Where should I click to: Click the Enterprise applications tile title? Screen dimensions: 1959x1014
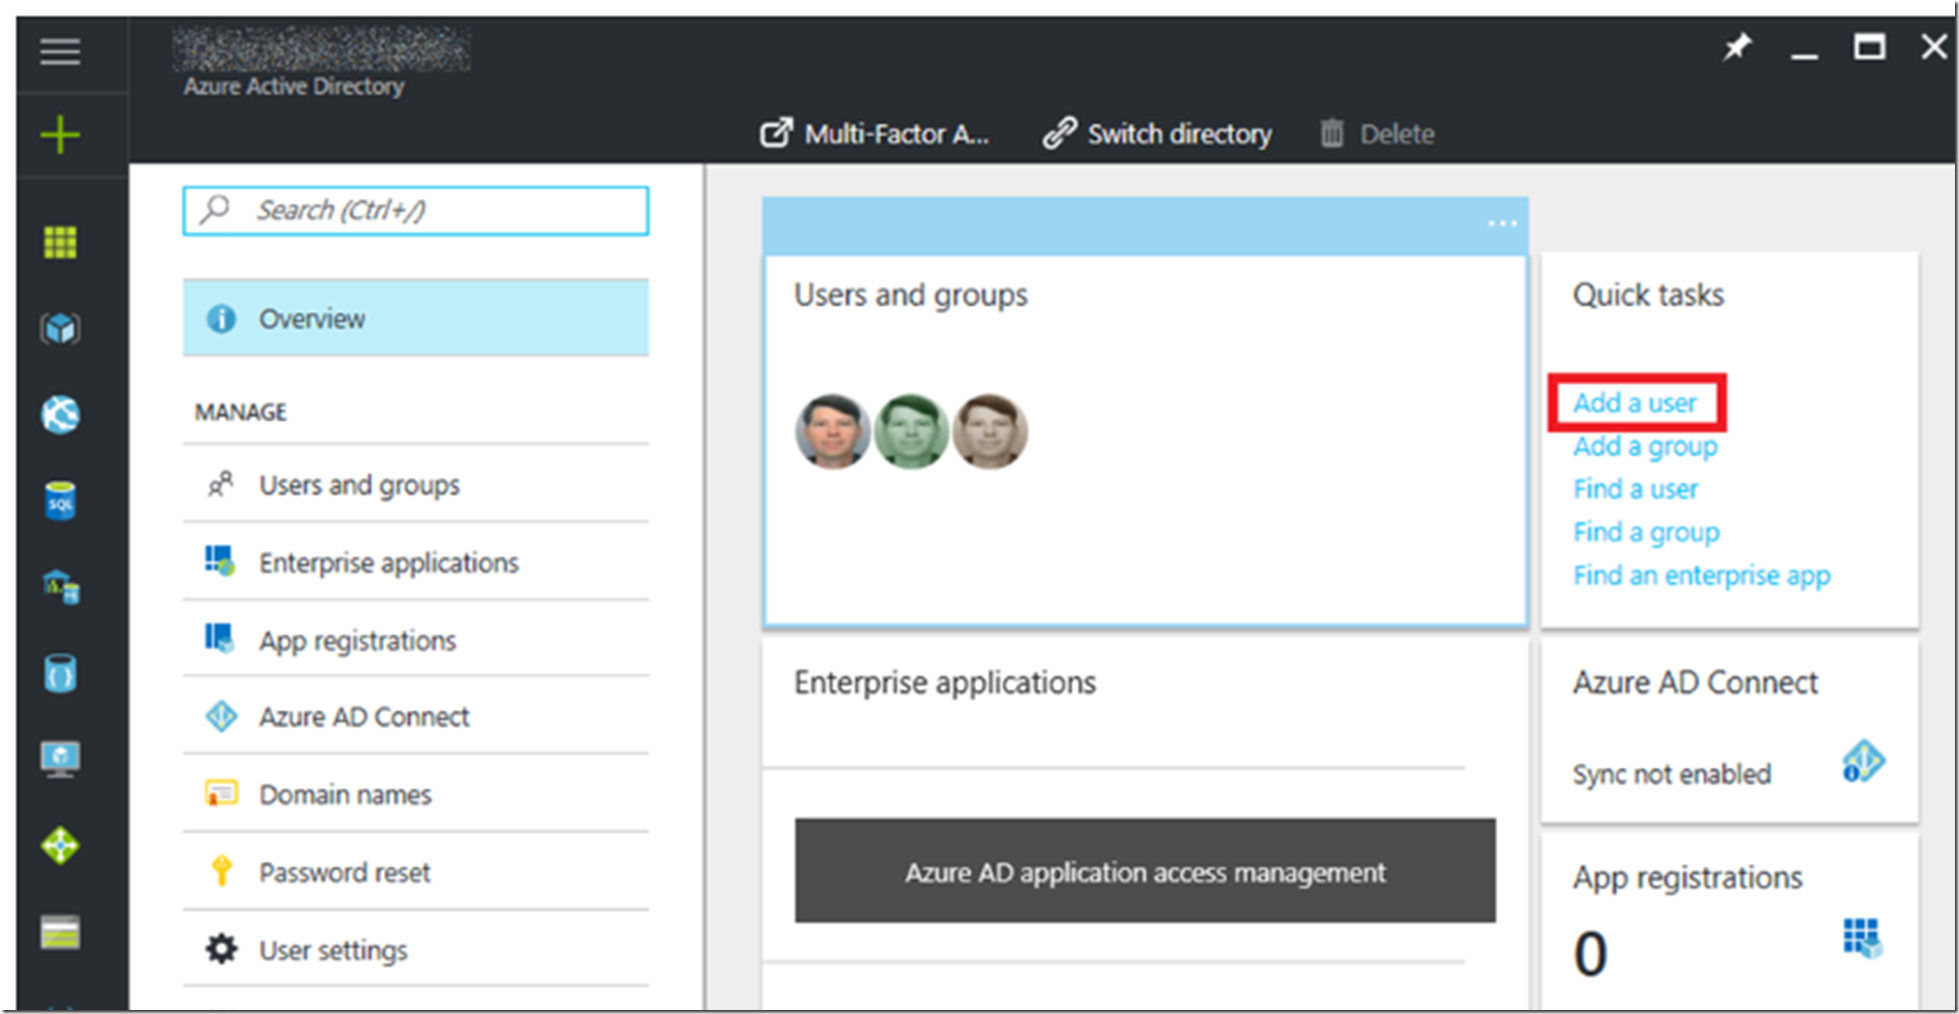(x=945, y=683)
